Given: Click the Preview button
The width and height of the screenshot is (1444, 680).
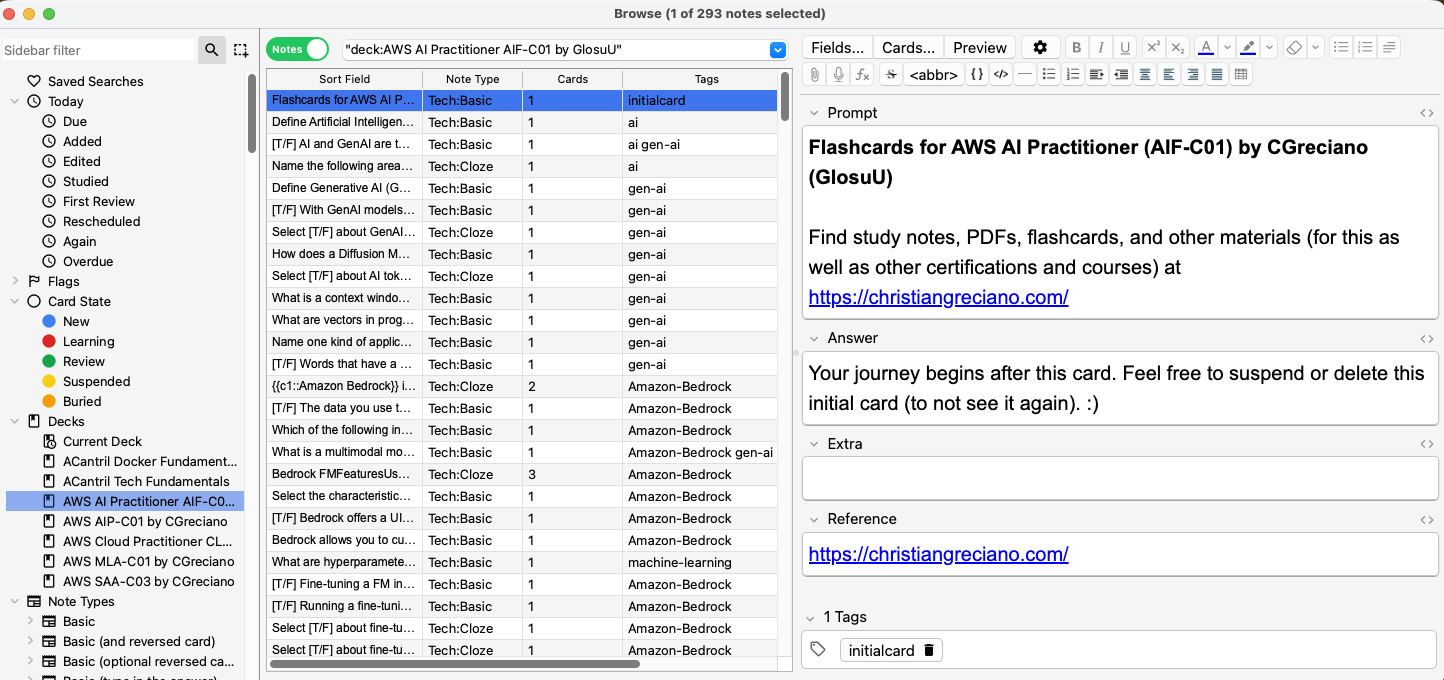Looking at the screenshot, I should pos(980,48).
